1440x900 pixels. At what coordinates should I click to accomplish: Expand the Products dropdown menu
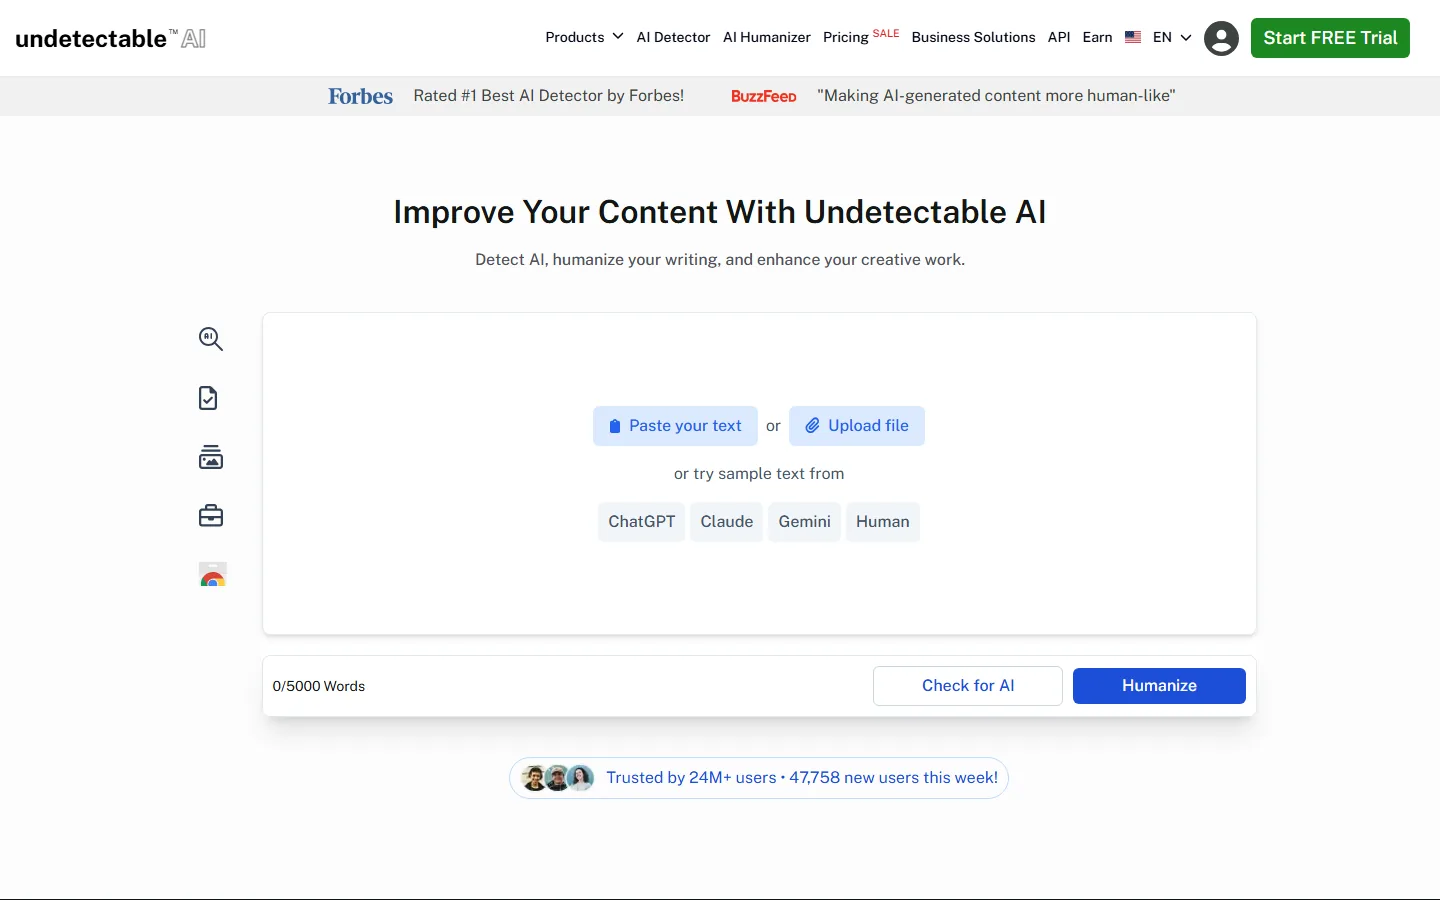584,37
